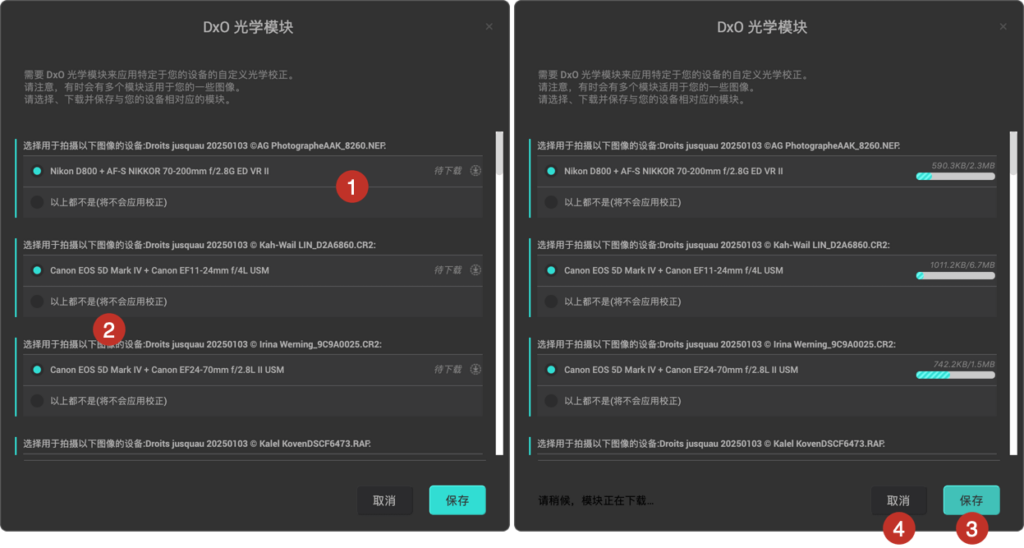The height and width of the screenshot is (548, 1024).
Task: Select Canon EF11-24mm radio button in right dialog
Action: pos(551,270)
